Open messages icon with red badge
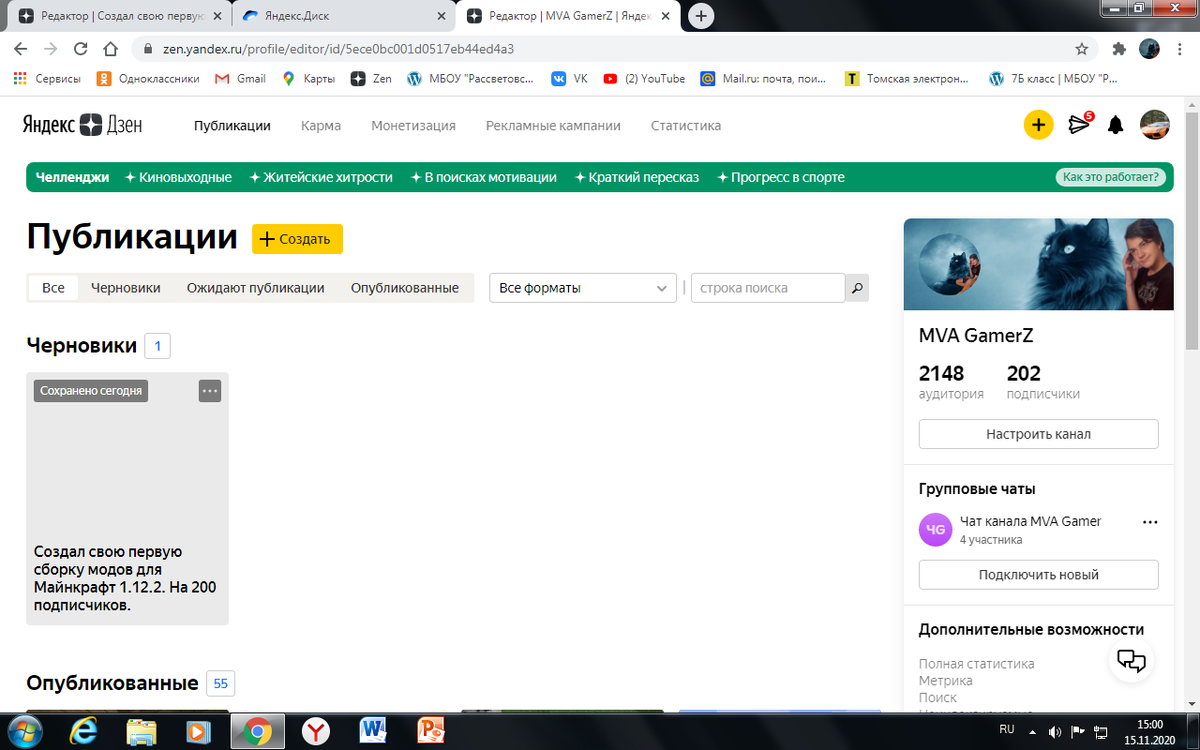The image size is (1200, 750). 1079,124
